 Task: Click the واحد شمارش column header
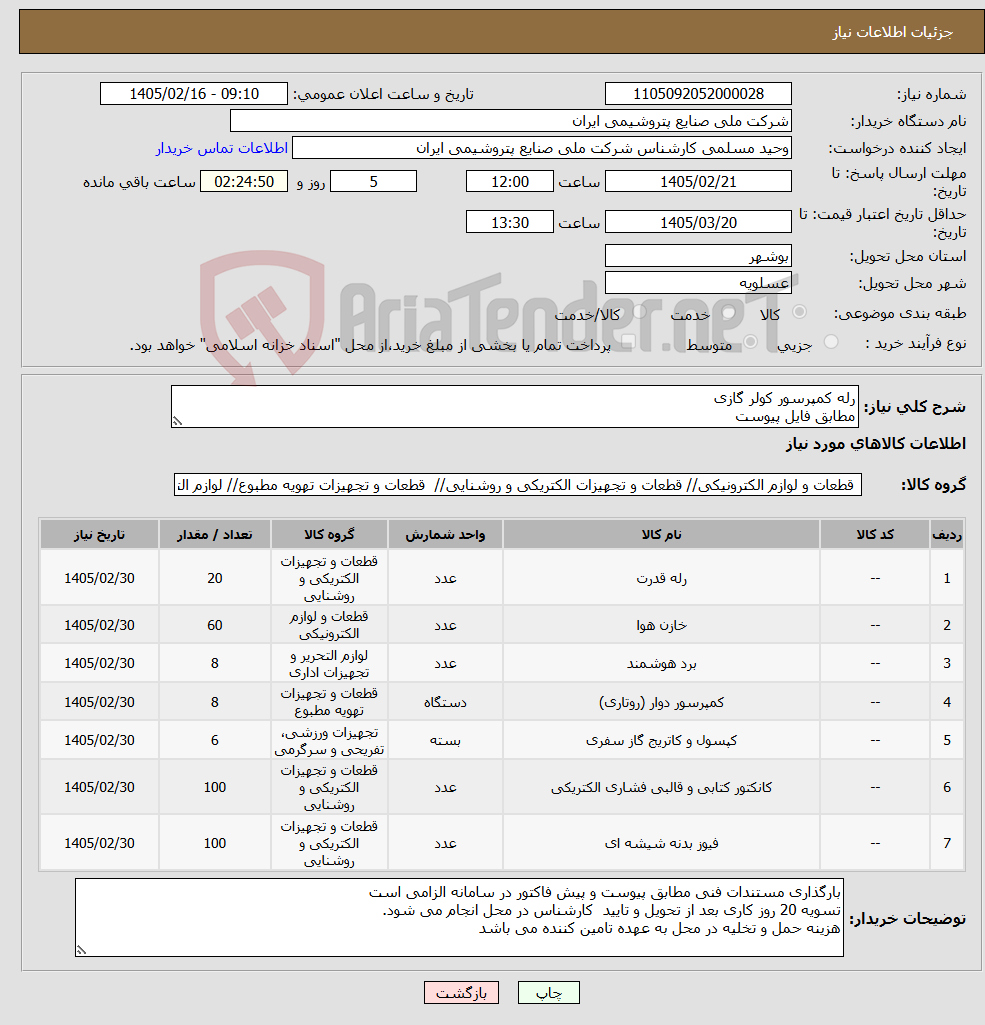pyautogui.click(x=445, y=535)
